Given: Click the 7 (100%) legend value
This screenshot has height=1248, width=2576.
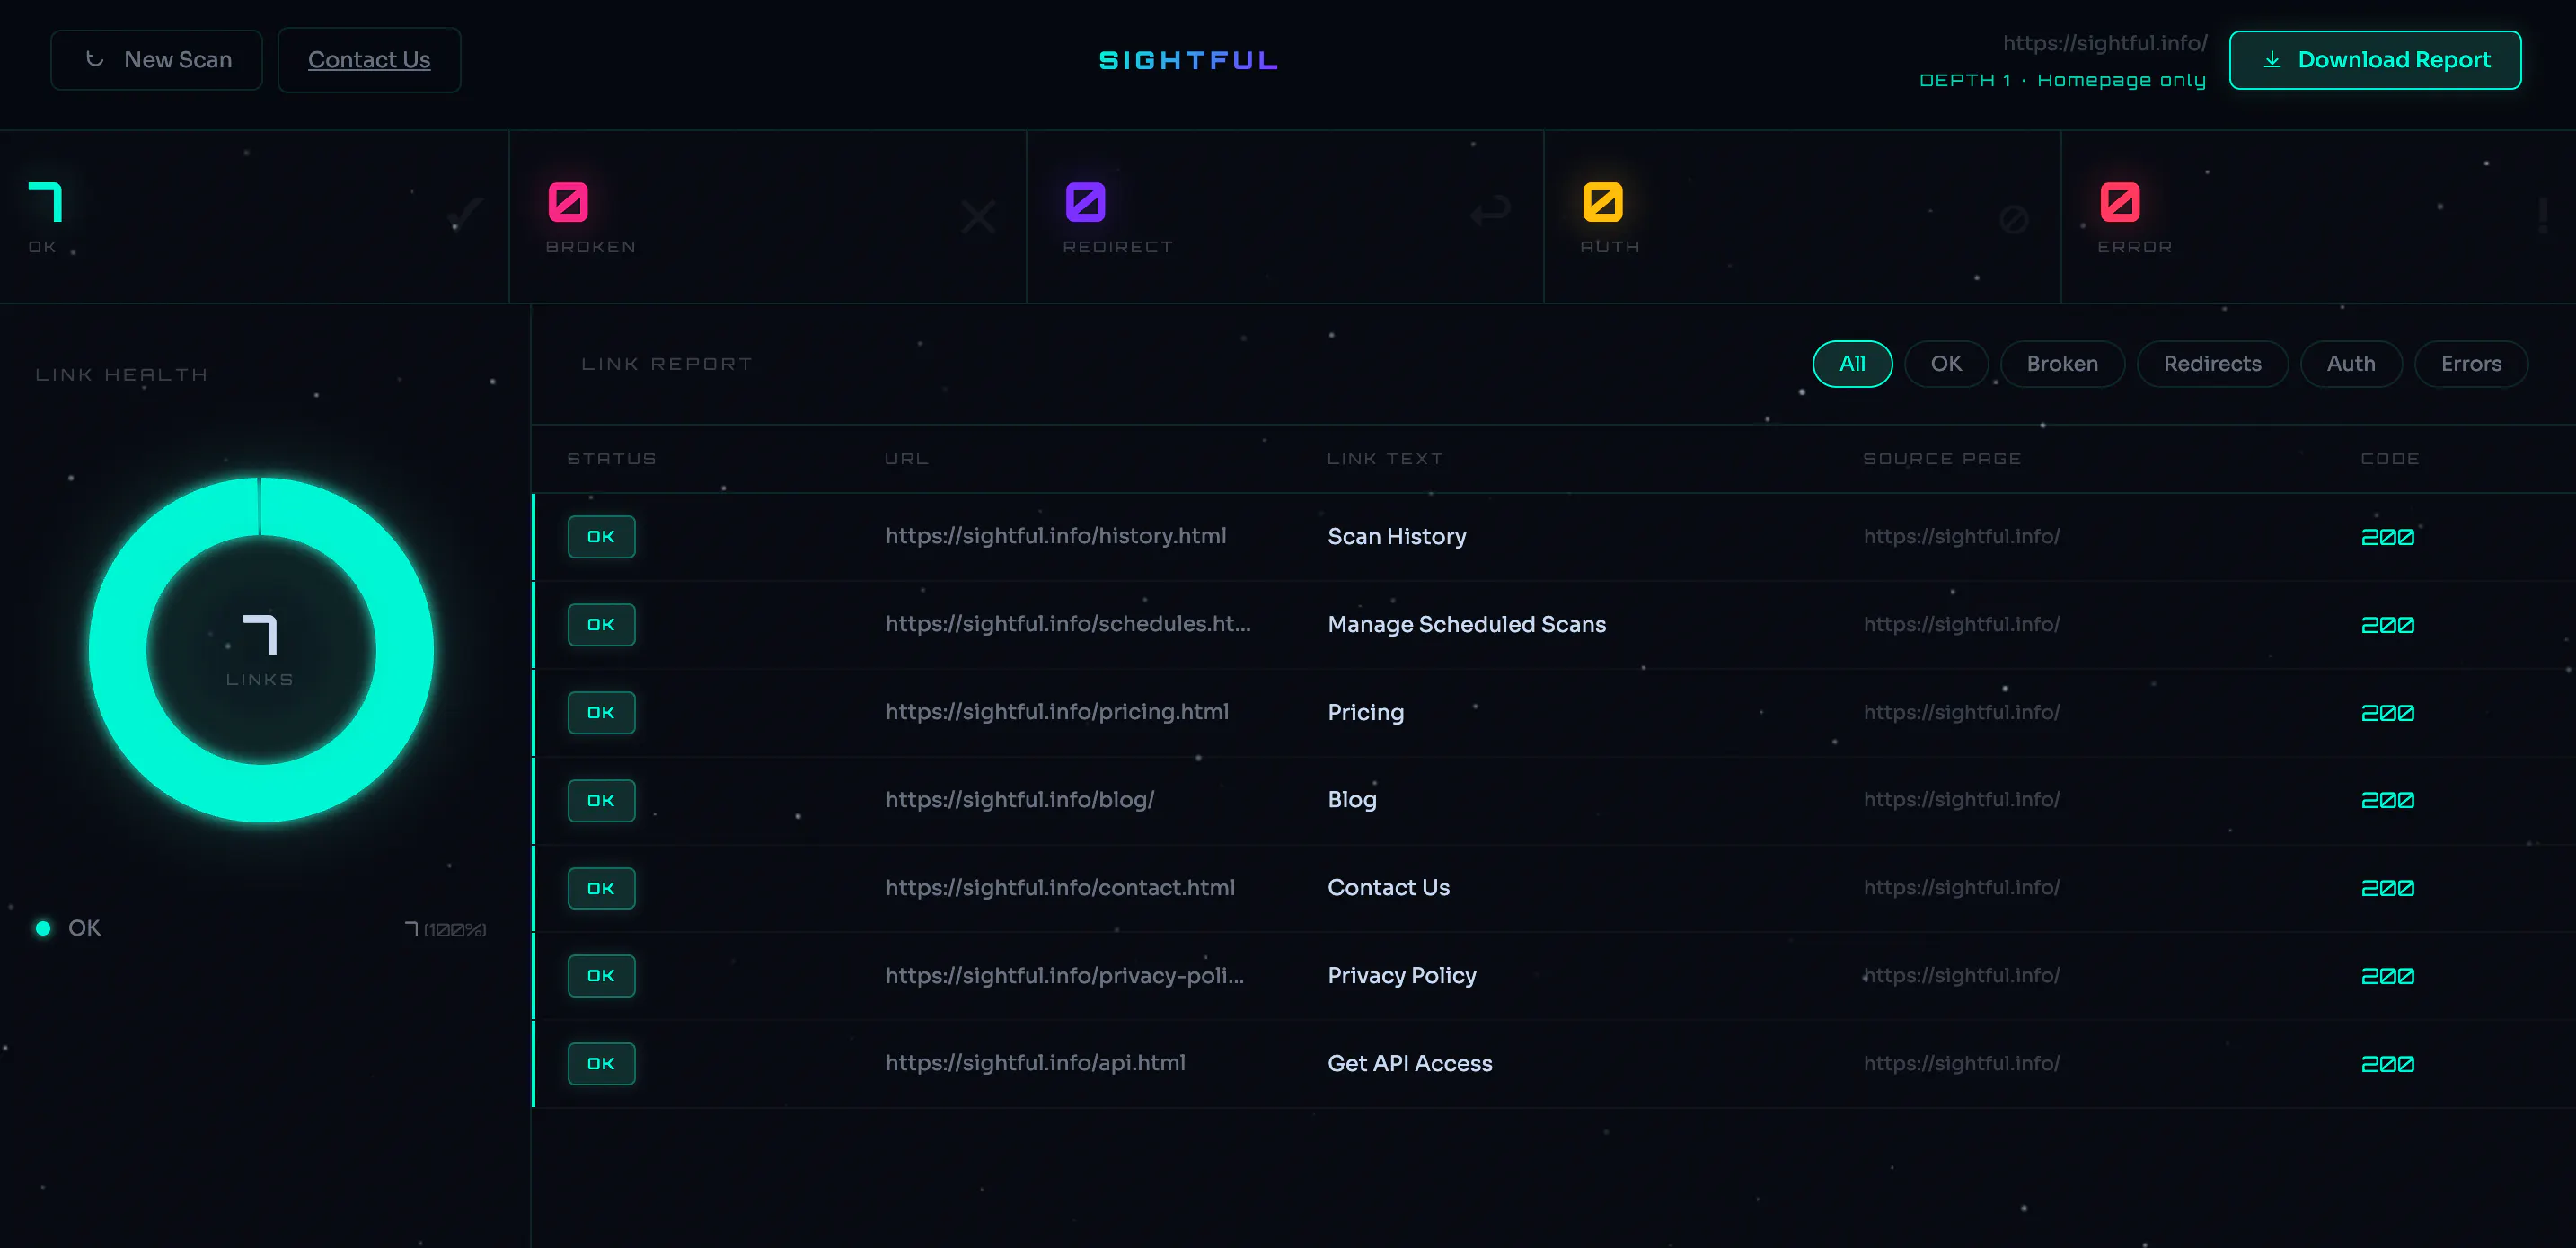Looking at the screenshot, I should [445, 929].
